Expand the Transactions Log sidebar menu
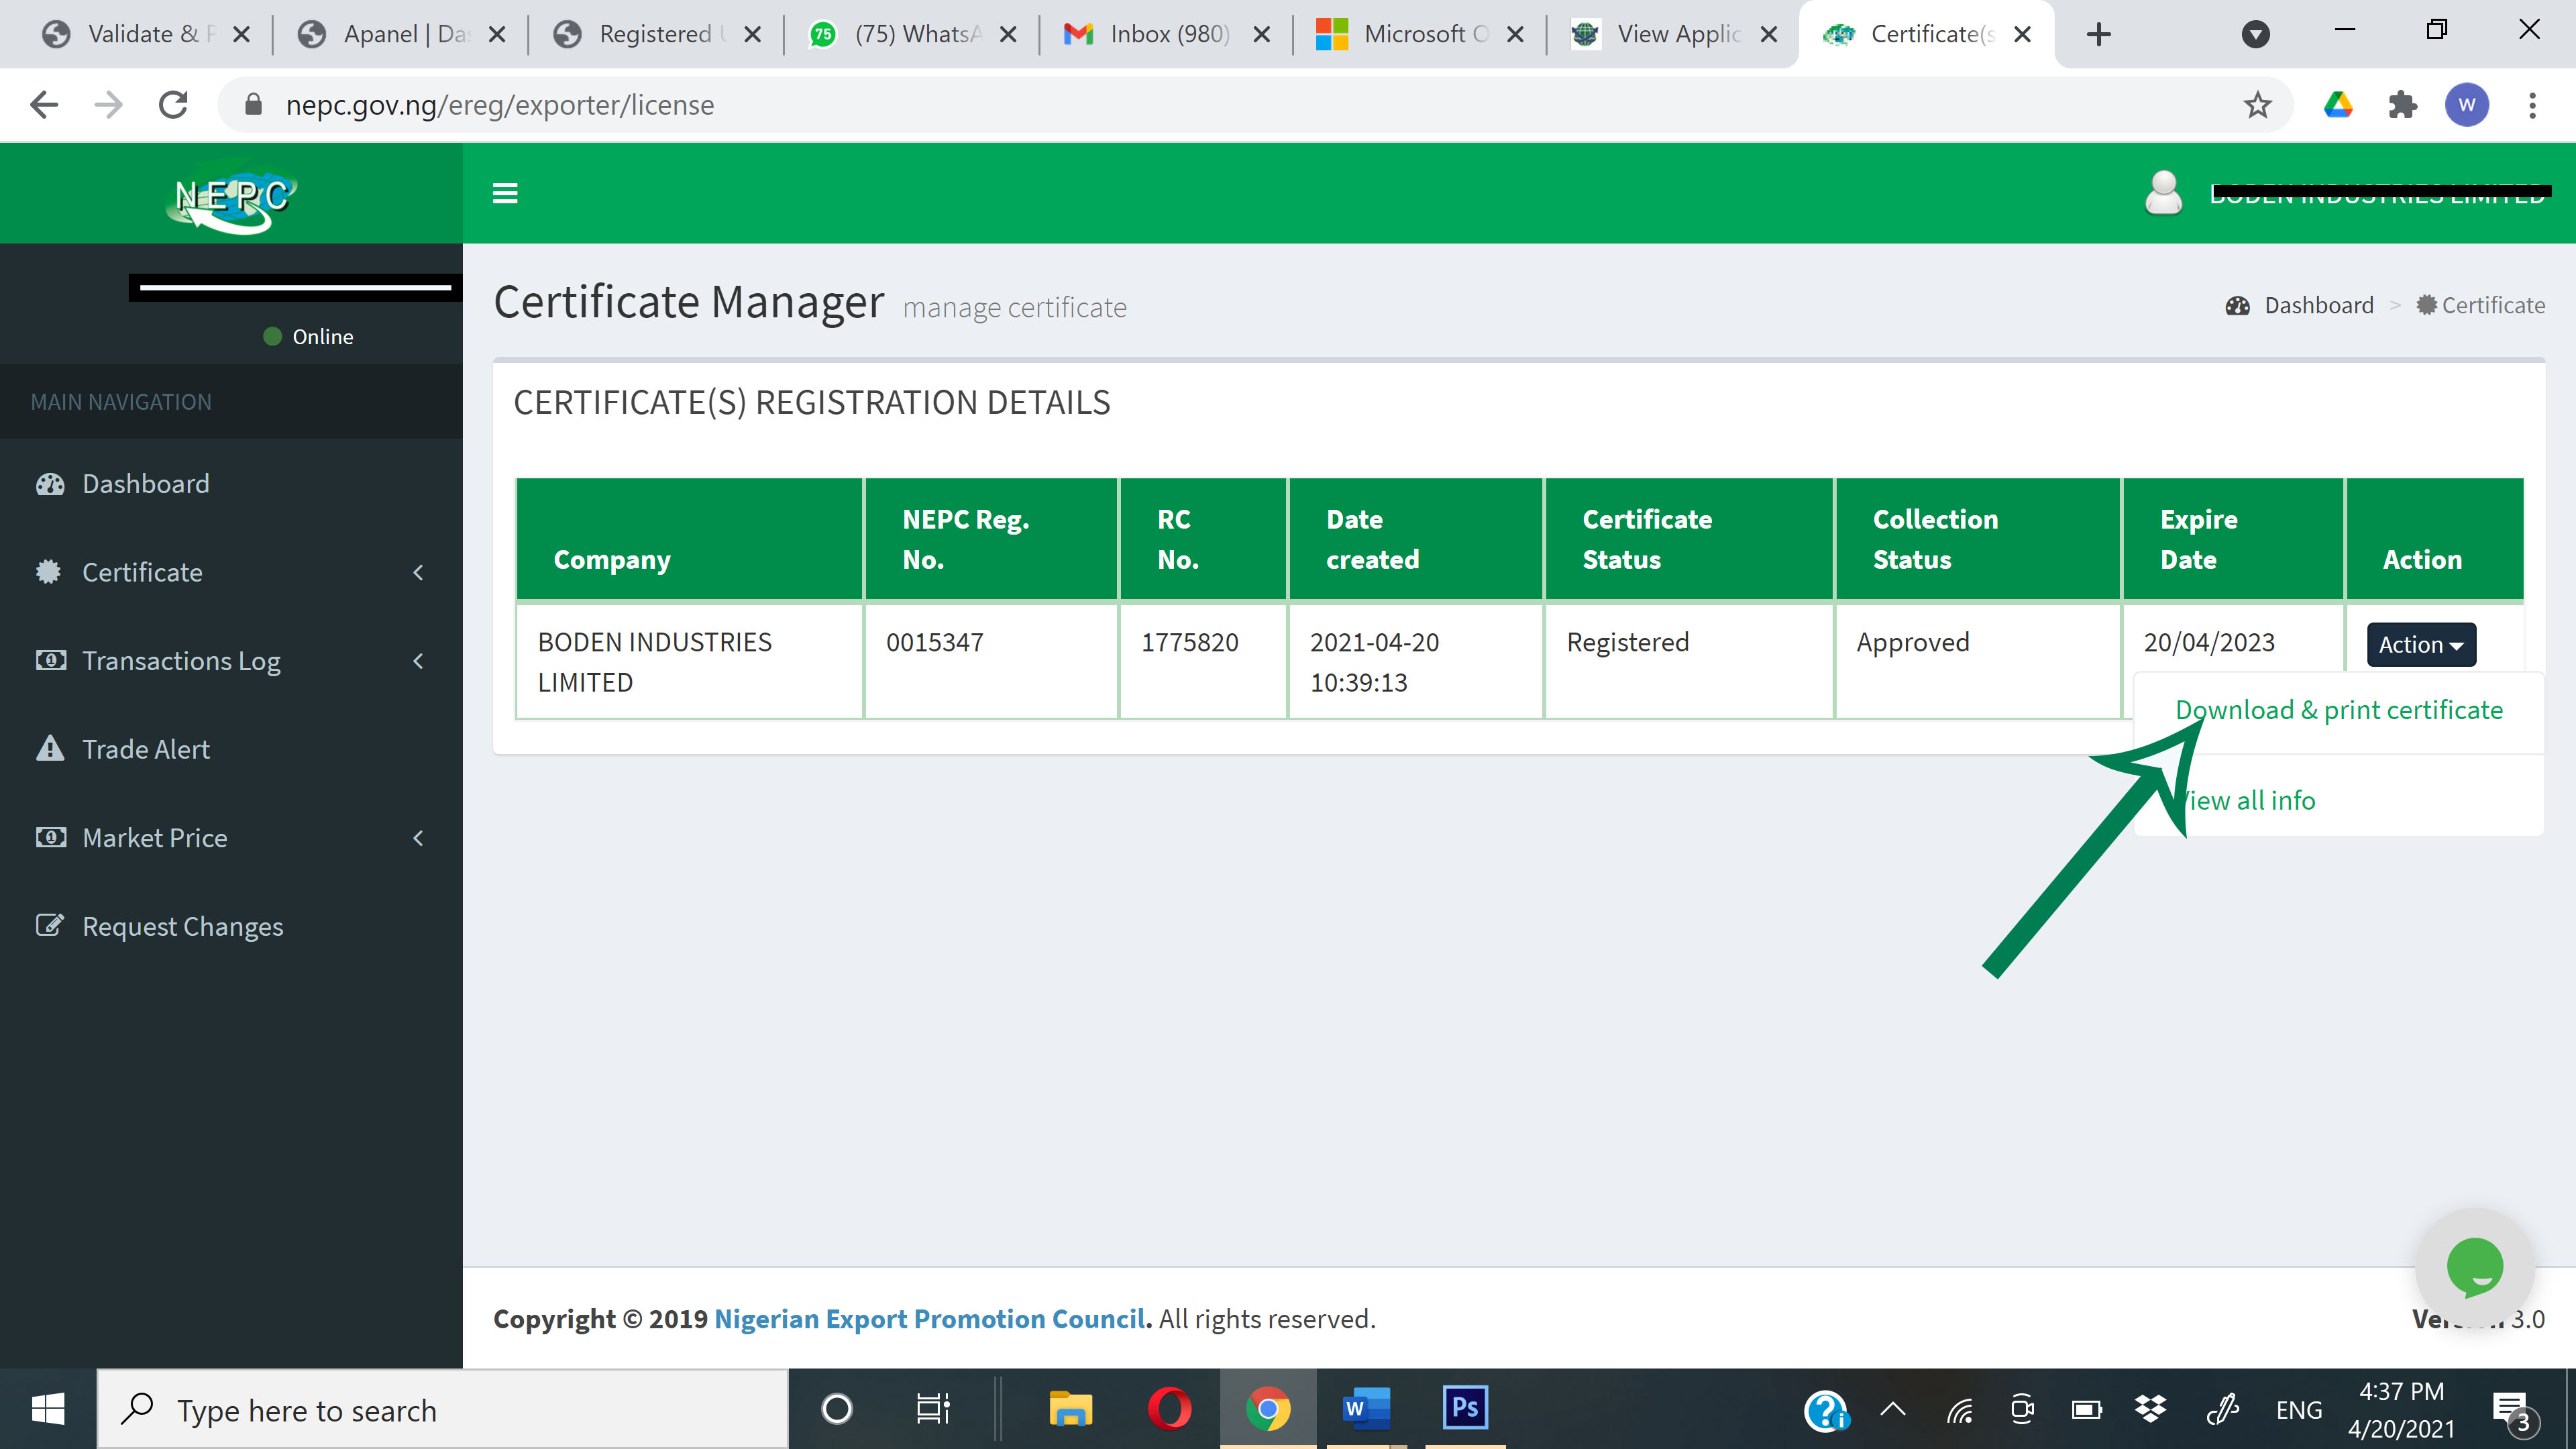Screen dimensions: 2576x1449 pos(231,661)
